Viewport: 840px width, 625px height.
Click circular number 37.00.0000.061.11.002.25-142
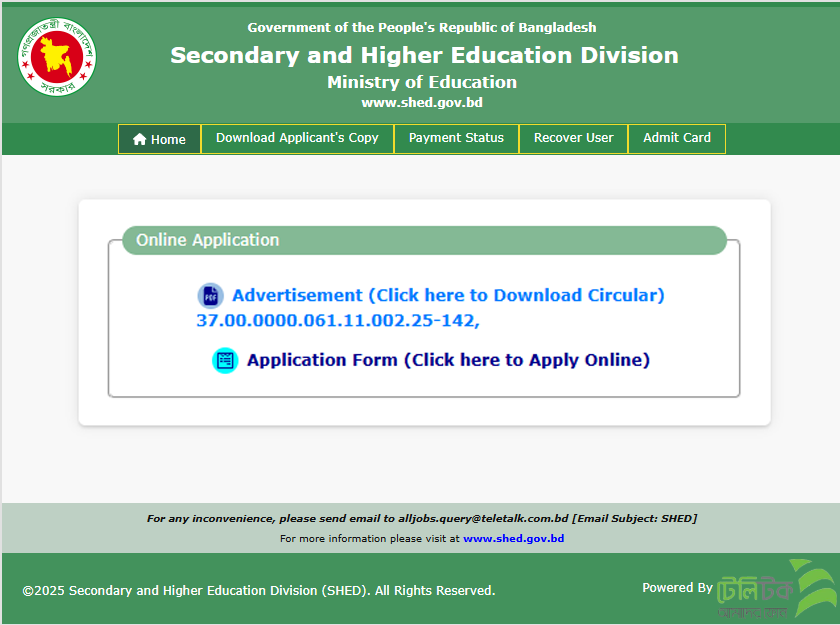337,321
